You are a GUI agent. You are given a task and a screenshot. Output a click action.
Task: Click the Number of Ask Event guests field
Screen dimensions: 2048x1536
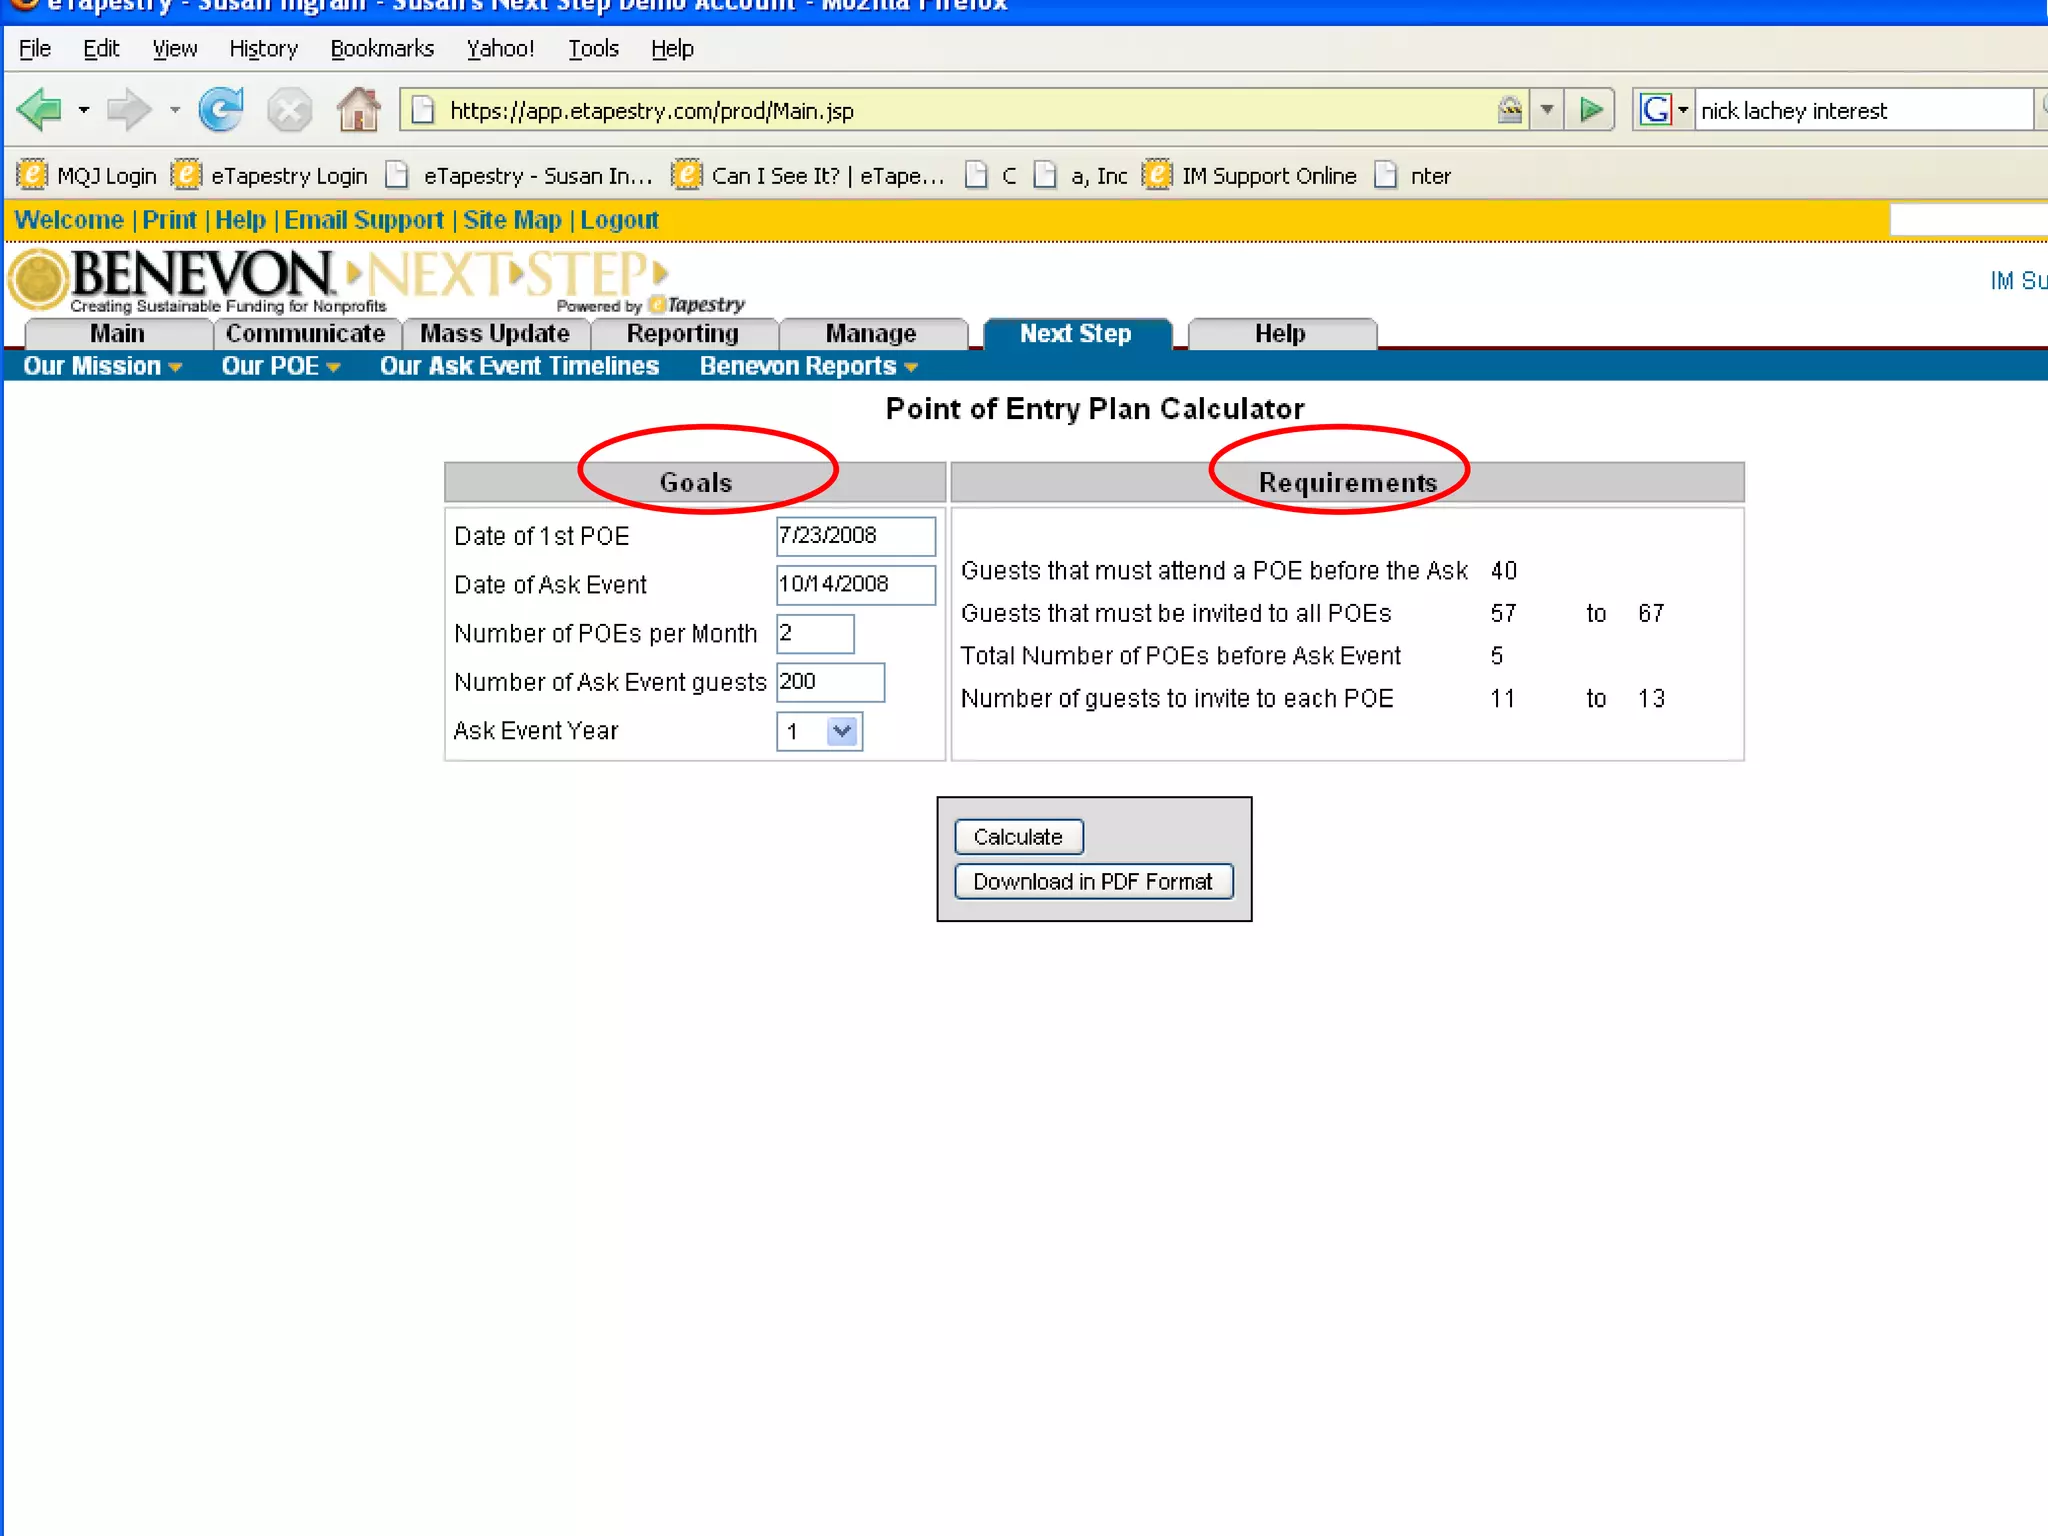[829, 682]
